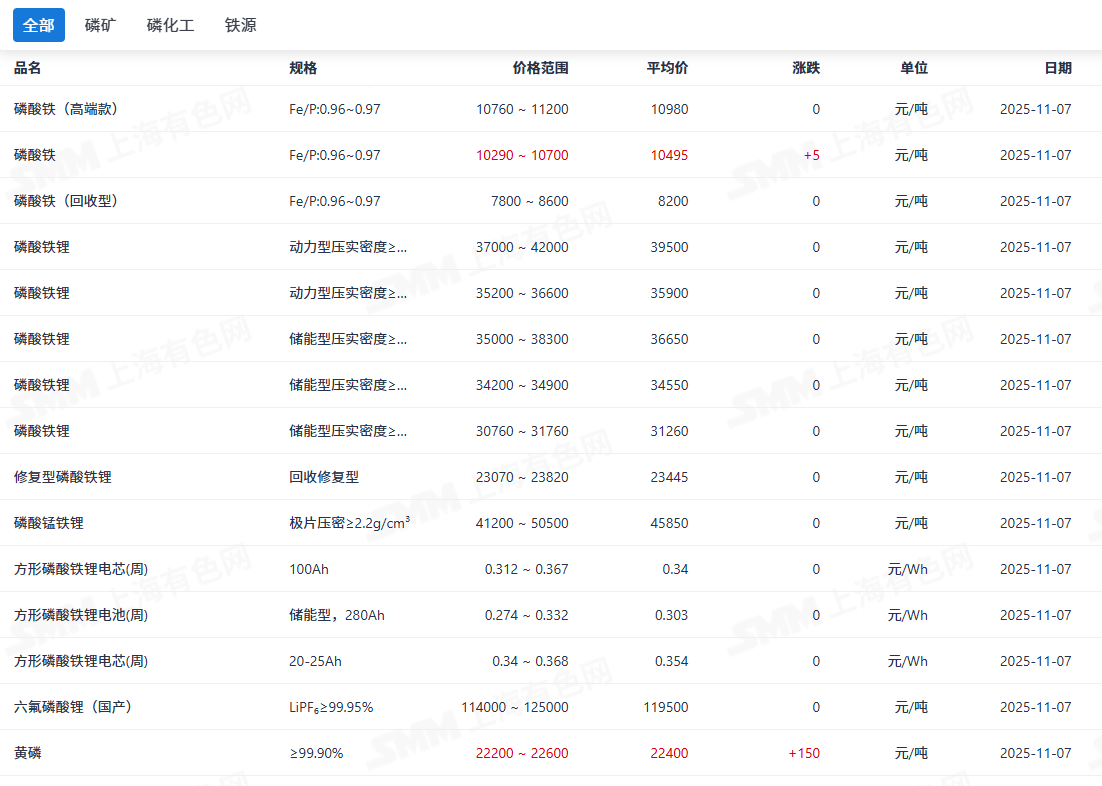The width and height of the screenshot is (1102, 786).
Task: Select 修复型磷酸铁锂 product name
Action: click(x=63, y=477)
